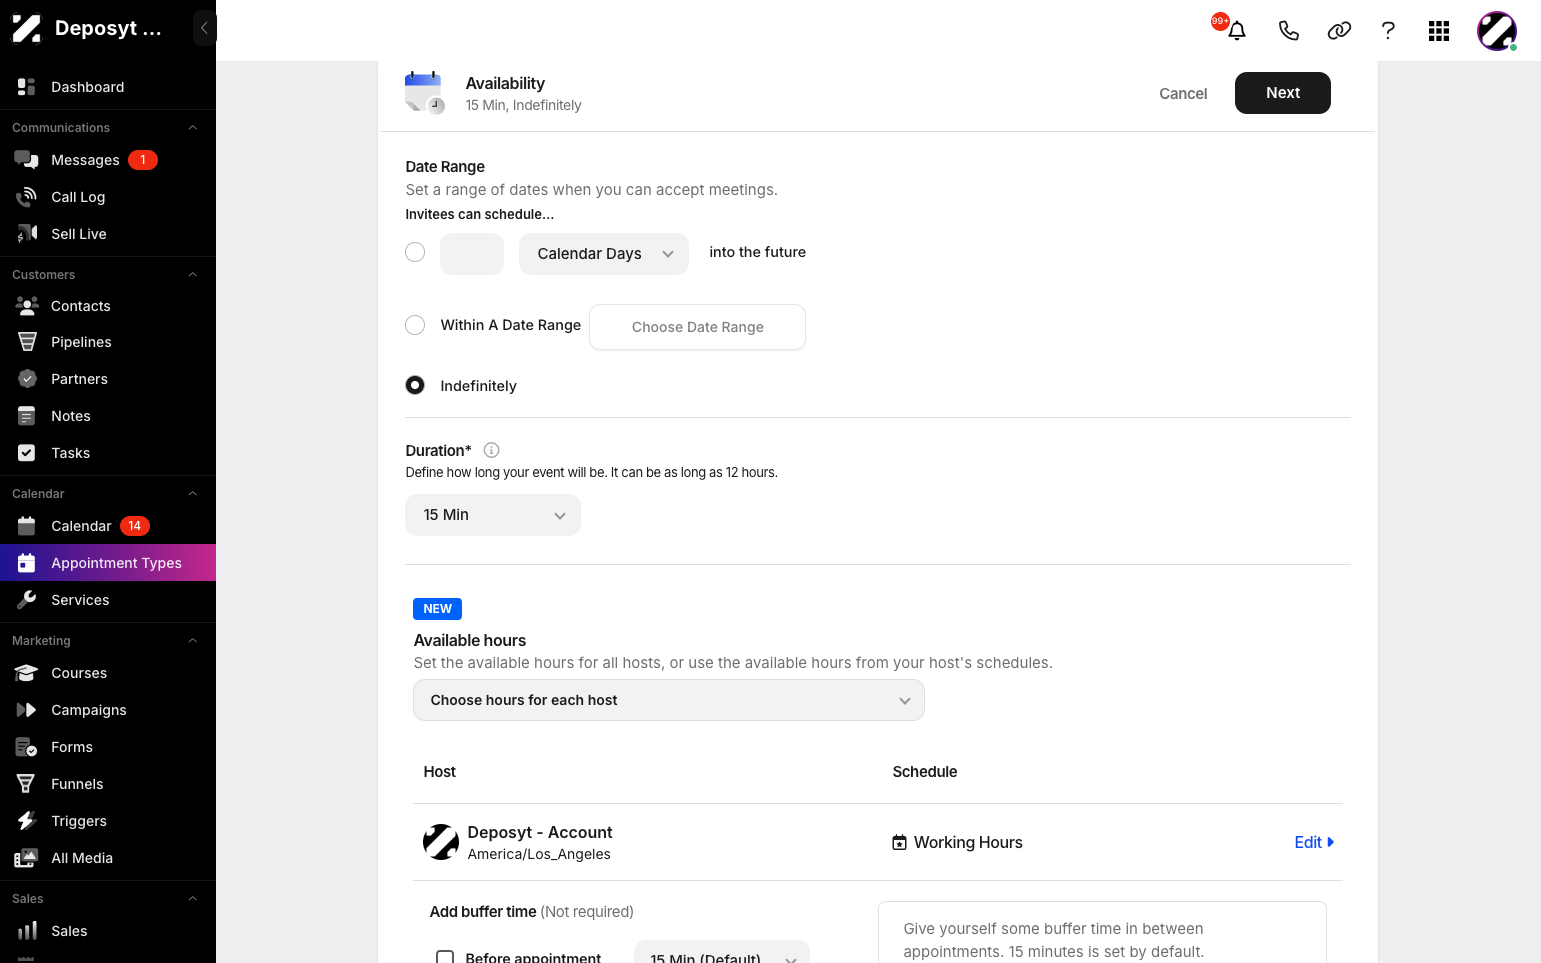Click the Pipelines funnel icon
Image resolution: width=1541 pixels, height=963 pixels.
(x=27, y=342)
